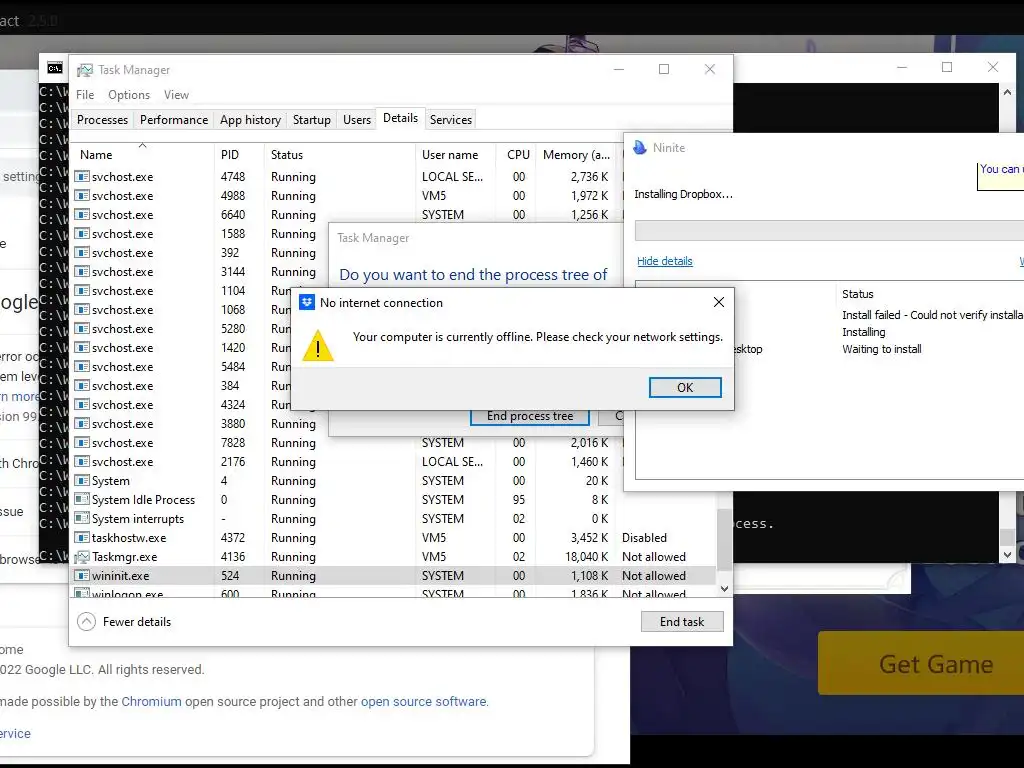Click the icon of svchost.exe PID 7828
This screenshot has height=768, width=1024.
click(x=82, y=442)
